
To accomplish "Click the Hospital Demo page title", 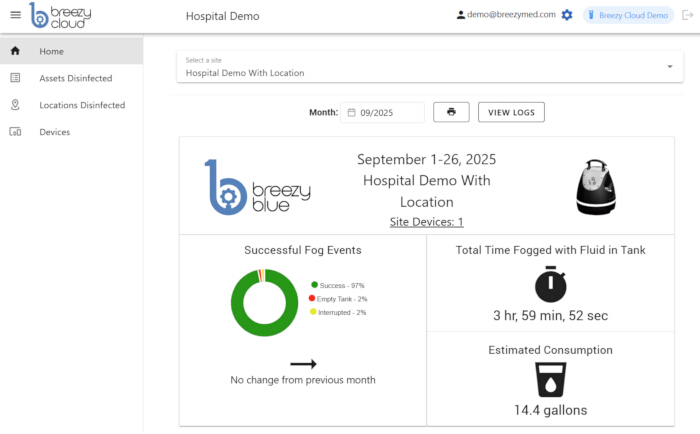I will (x=222, y=16).
